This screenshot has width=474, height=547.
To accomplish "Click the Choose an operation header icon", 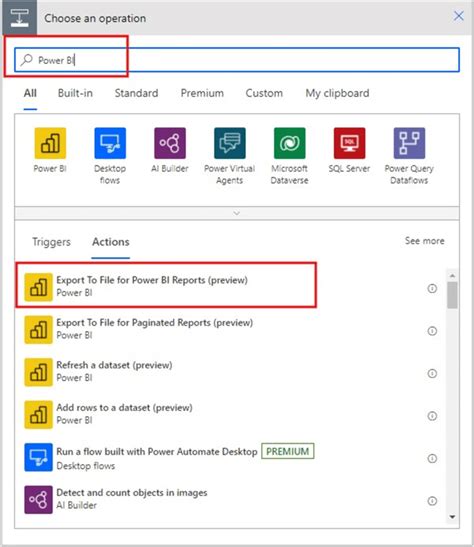I will (20, 18).
